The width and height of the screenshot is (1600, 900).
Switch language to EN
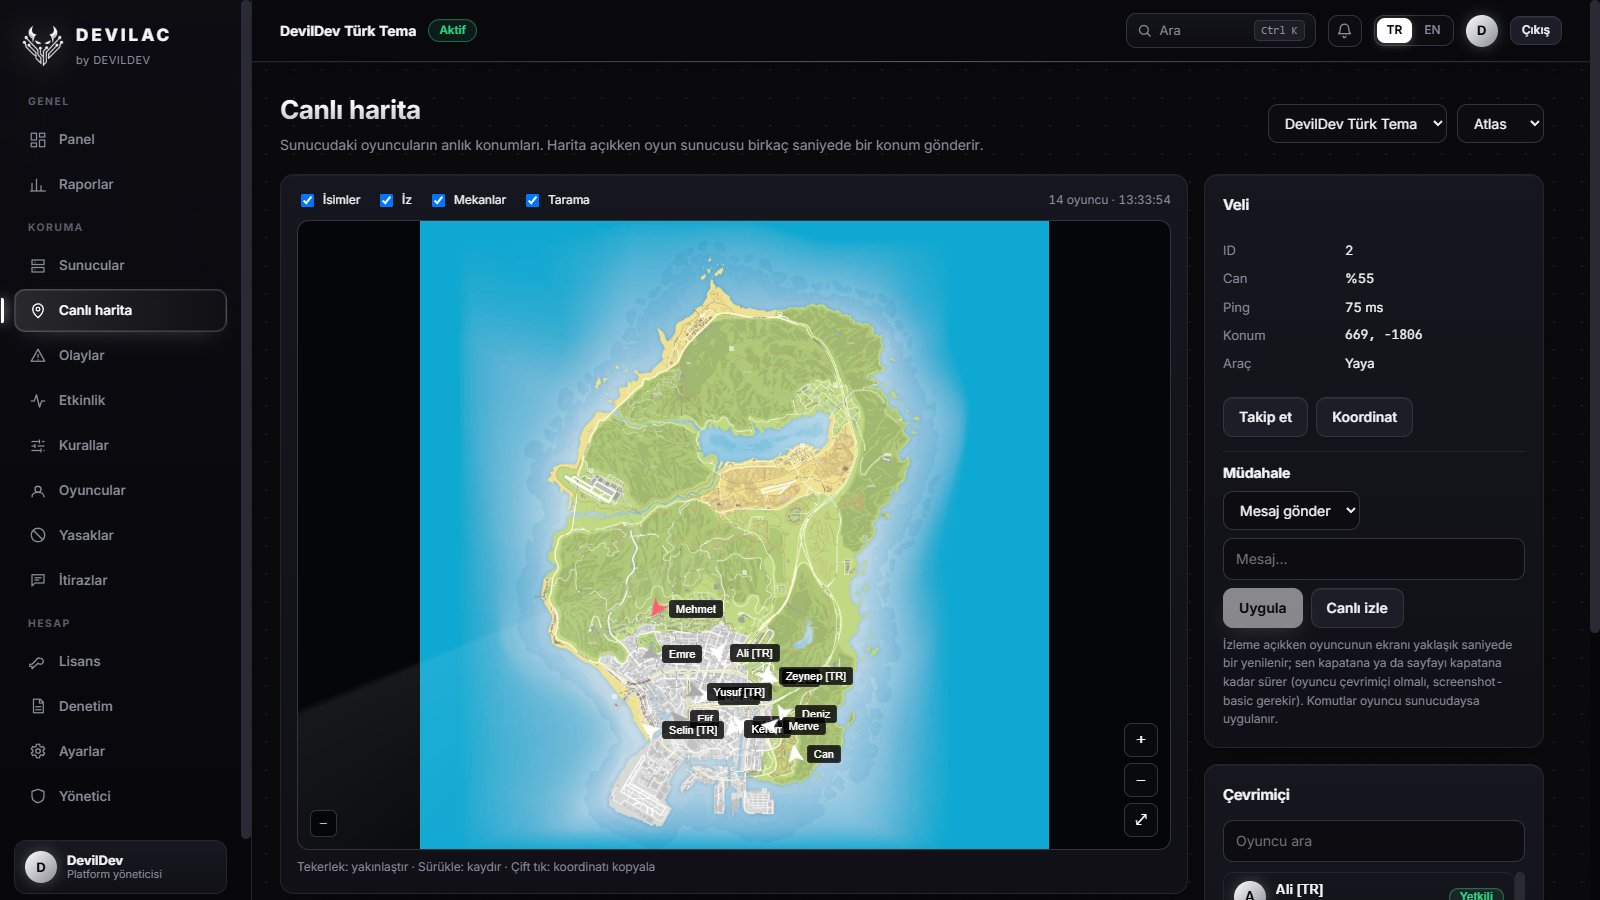tap(1432, 30)
